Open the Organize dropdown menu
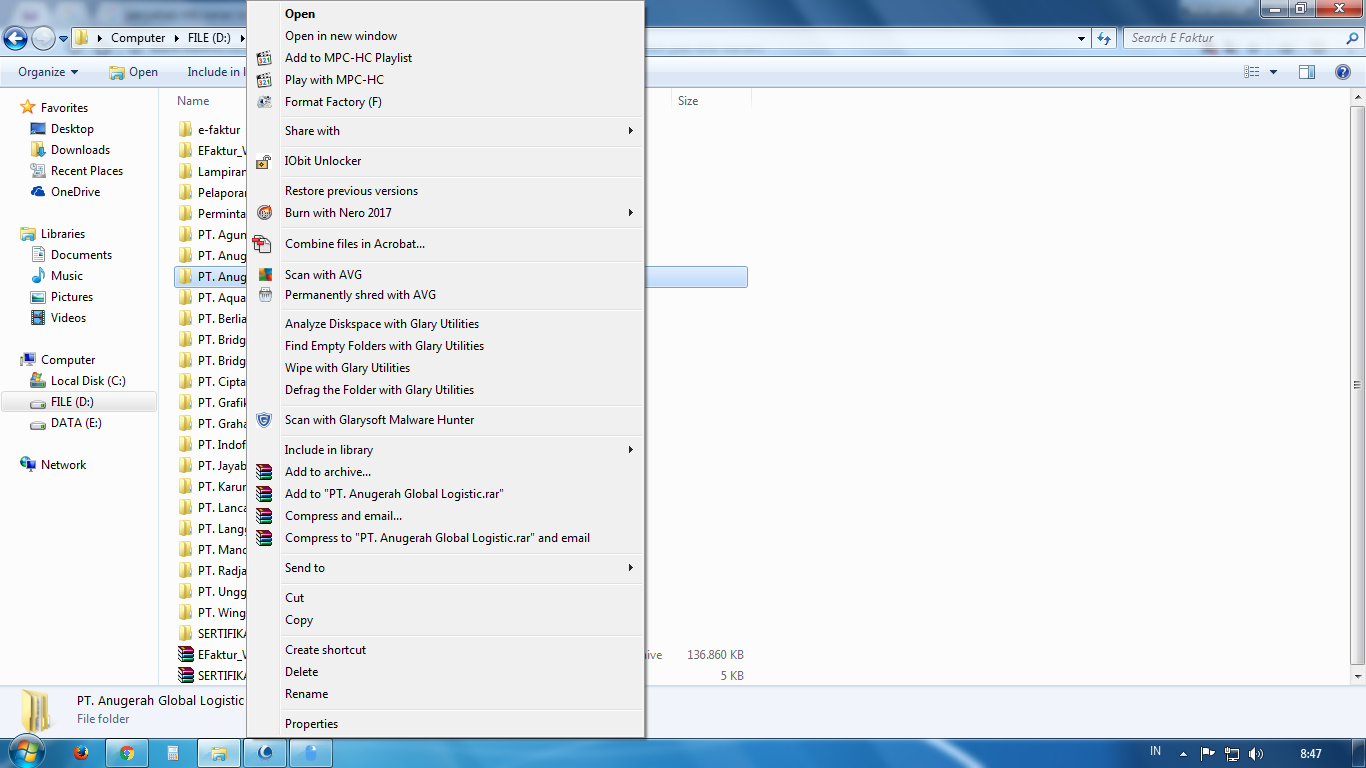This screenshot has width=1366, height=768. click(x=48, y=72)
